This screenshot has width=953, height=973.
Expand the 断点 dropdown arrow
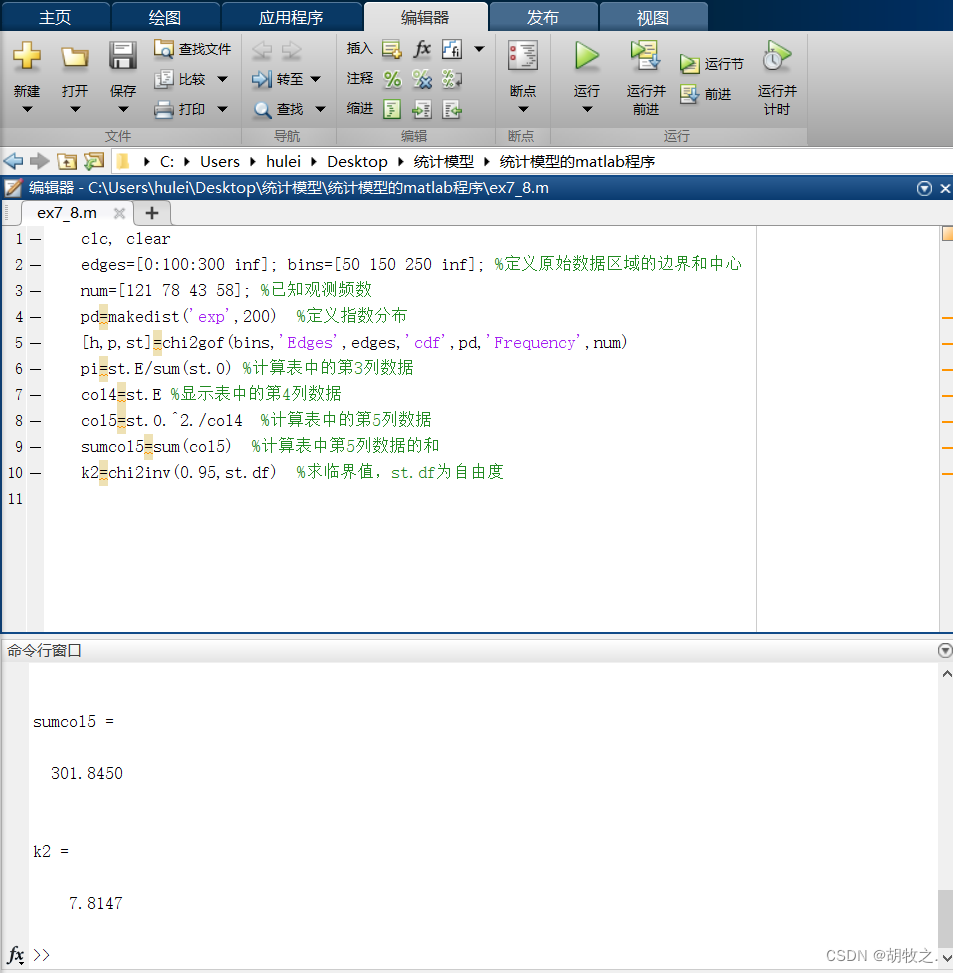[523, 110]
